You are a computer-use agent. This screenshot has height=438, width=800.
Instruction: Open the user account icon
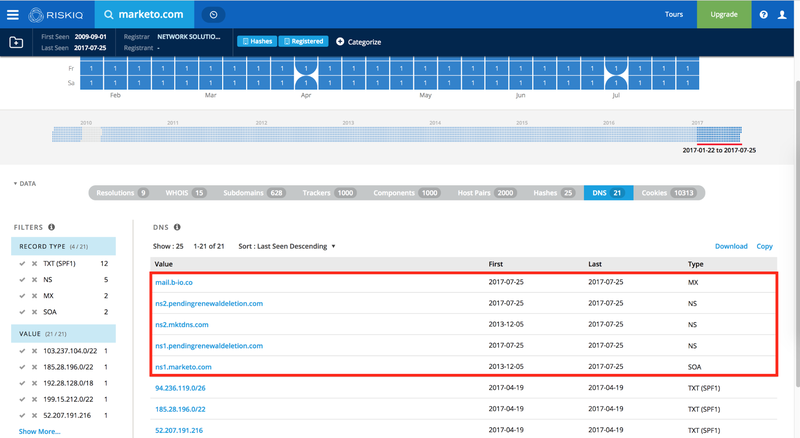click(782, 15)
